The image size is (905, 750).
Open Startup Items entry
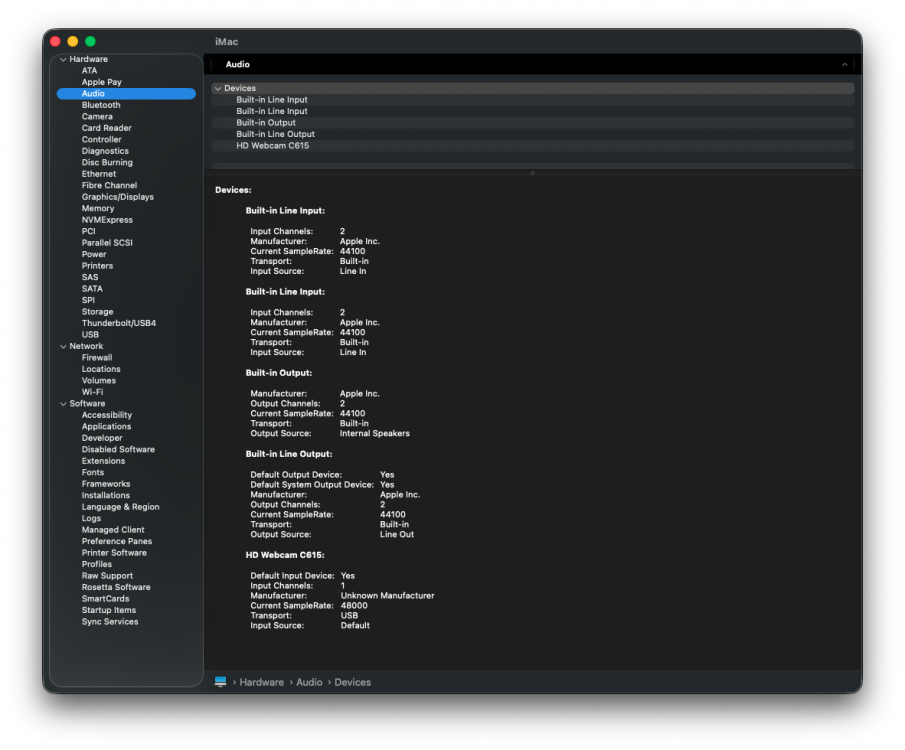pyautogui.click(x=109, y=611)
